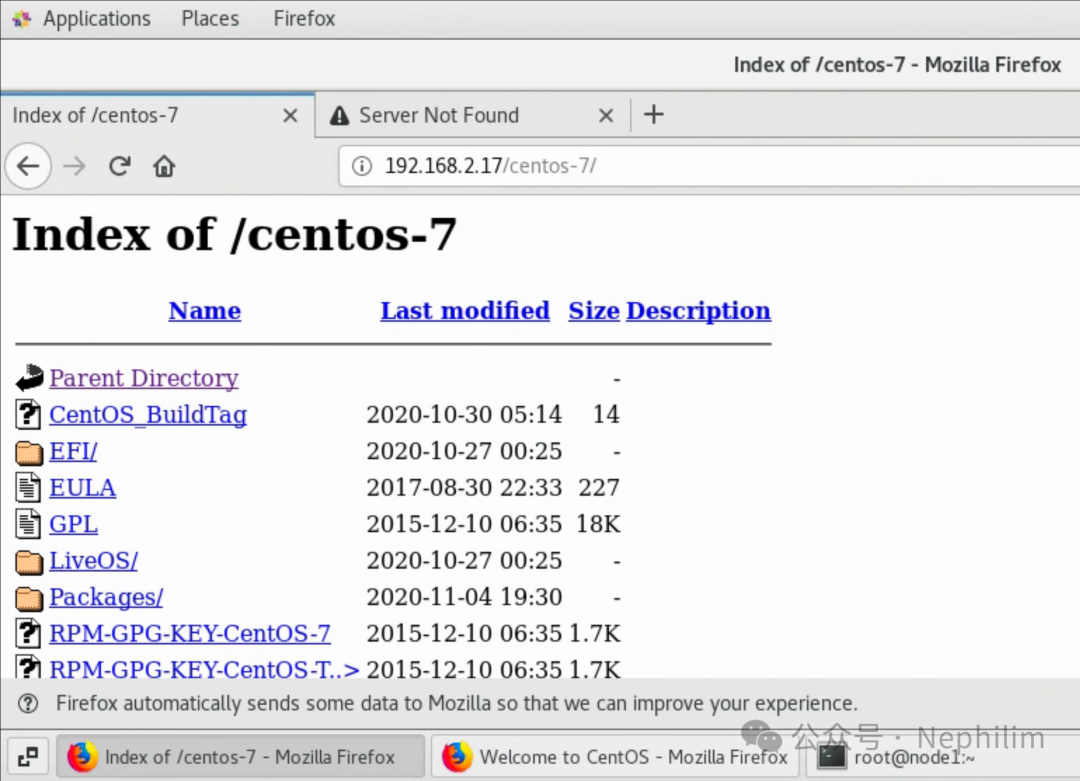Click the back navigation arrow button
1080x781 pixels.
pyautogui.click(x=28, y=166)
